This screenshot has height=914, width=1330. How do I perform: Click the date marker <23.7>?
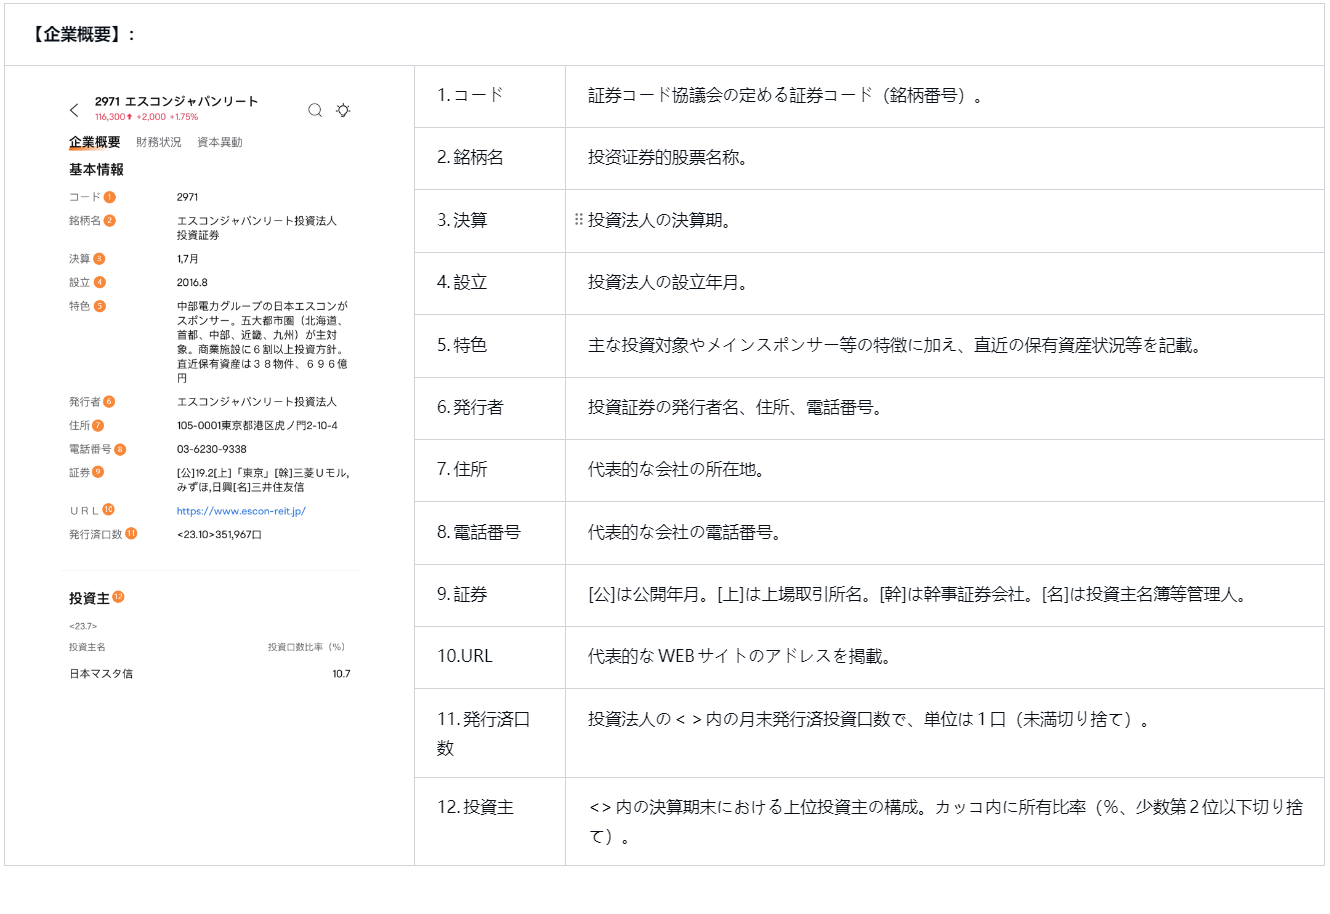(83, 627)
